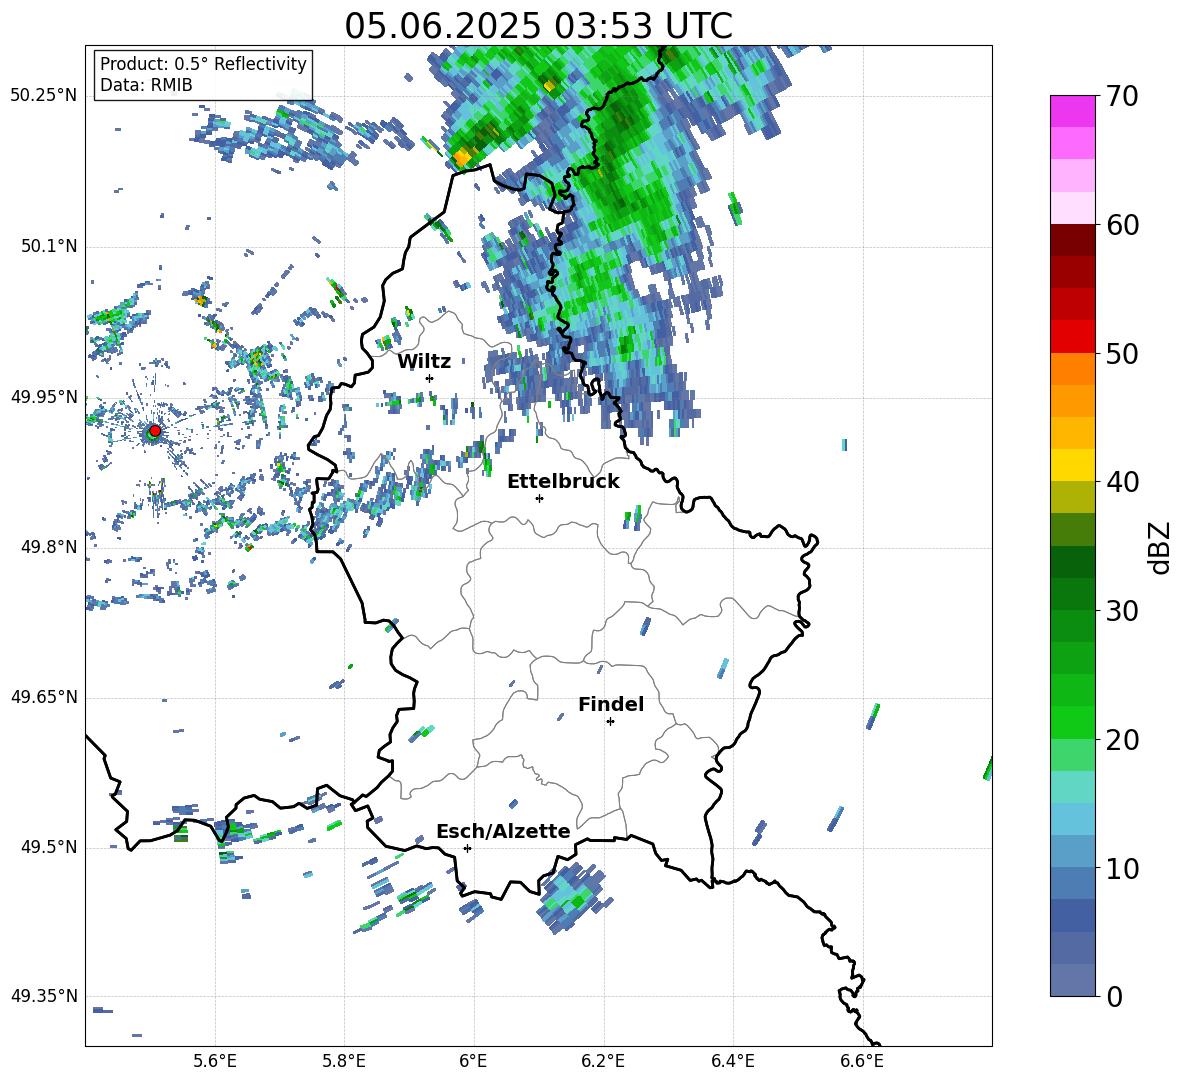Screen dimensions: 1184x1081
Task: Click the 49.8°N latitude label
Action: (x=48, y=547)
